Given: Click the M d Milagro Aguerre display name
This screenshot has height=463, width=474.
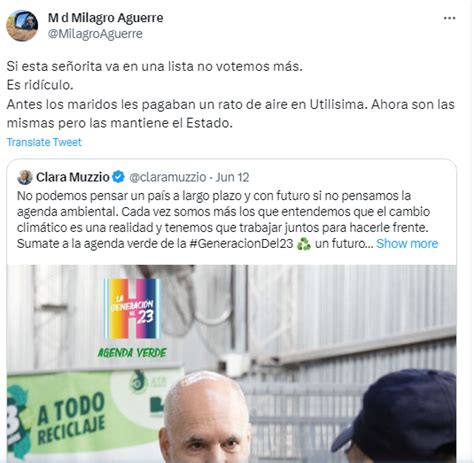Looking at the screenshot, I should (x=105, y=18).
